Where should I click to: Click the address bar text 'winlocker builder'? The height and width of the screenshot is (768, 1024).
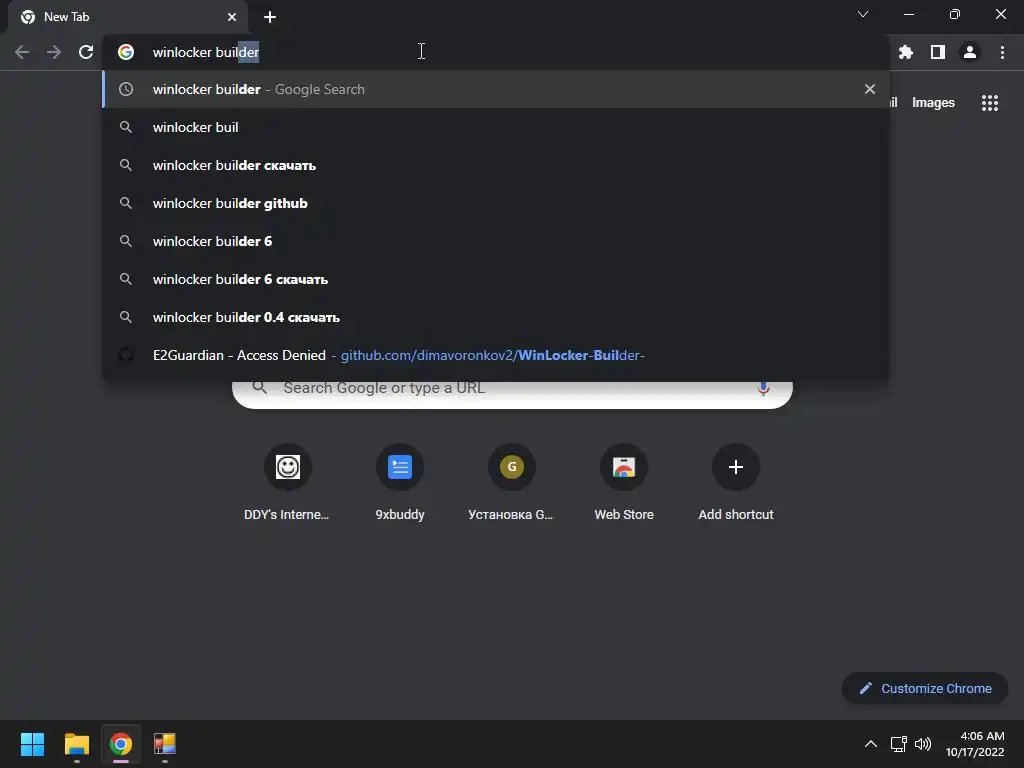point(206,52)
